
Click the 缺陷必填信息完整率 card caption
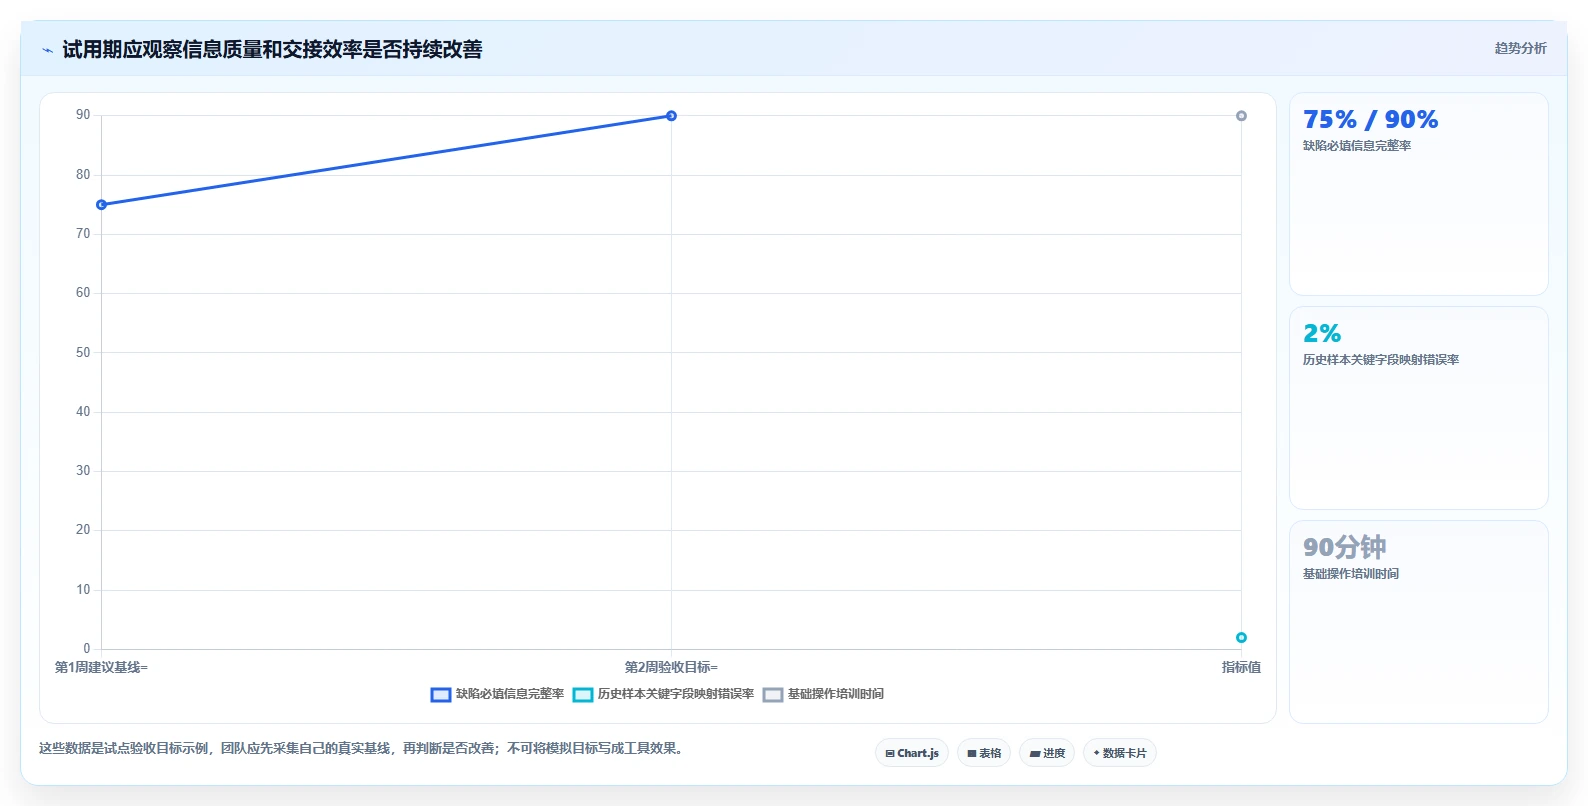(x=1356, y=146)
